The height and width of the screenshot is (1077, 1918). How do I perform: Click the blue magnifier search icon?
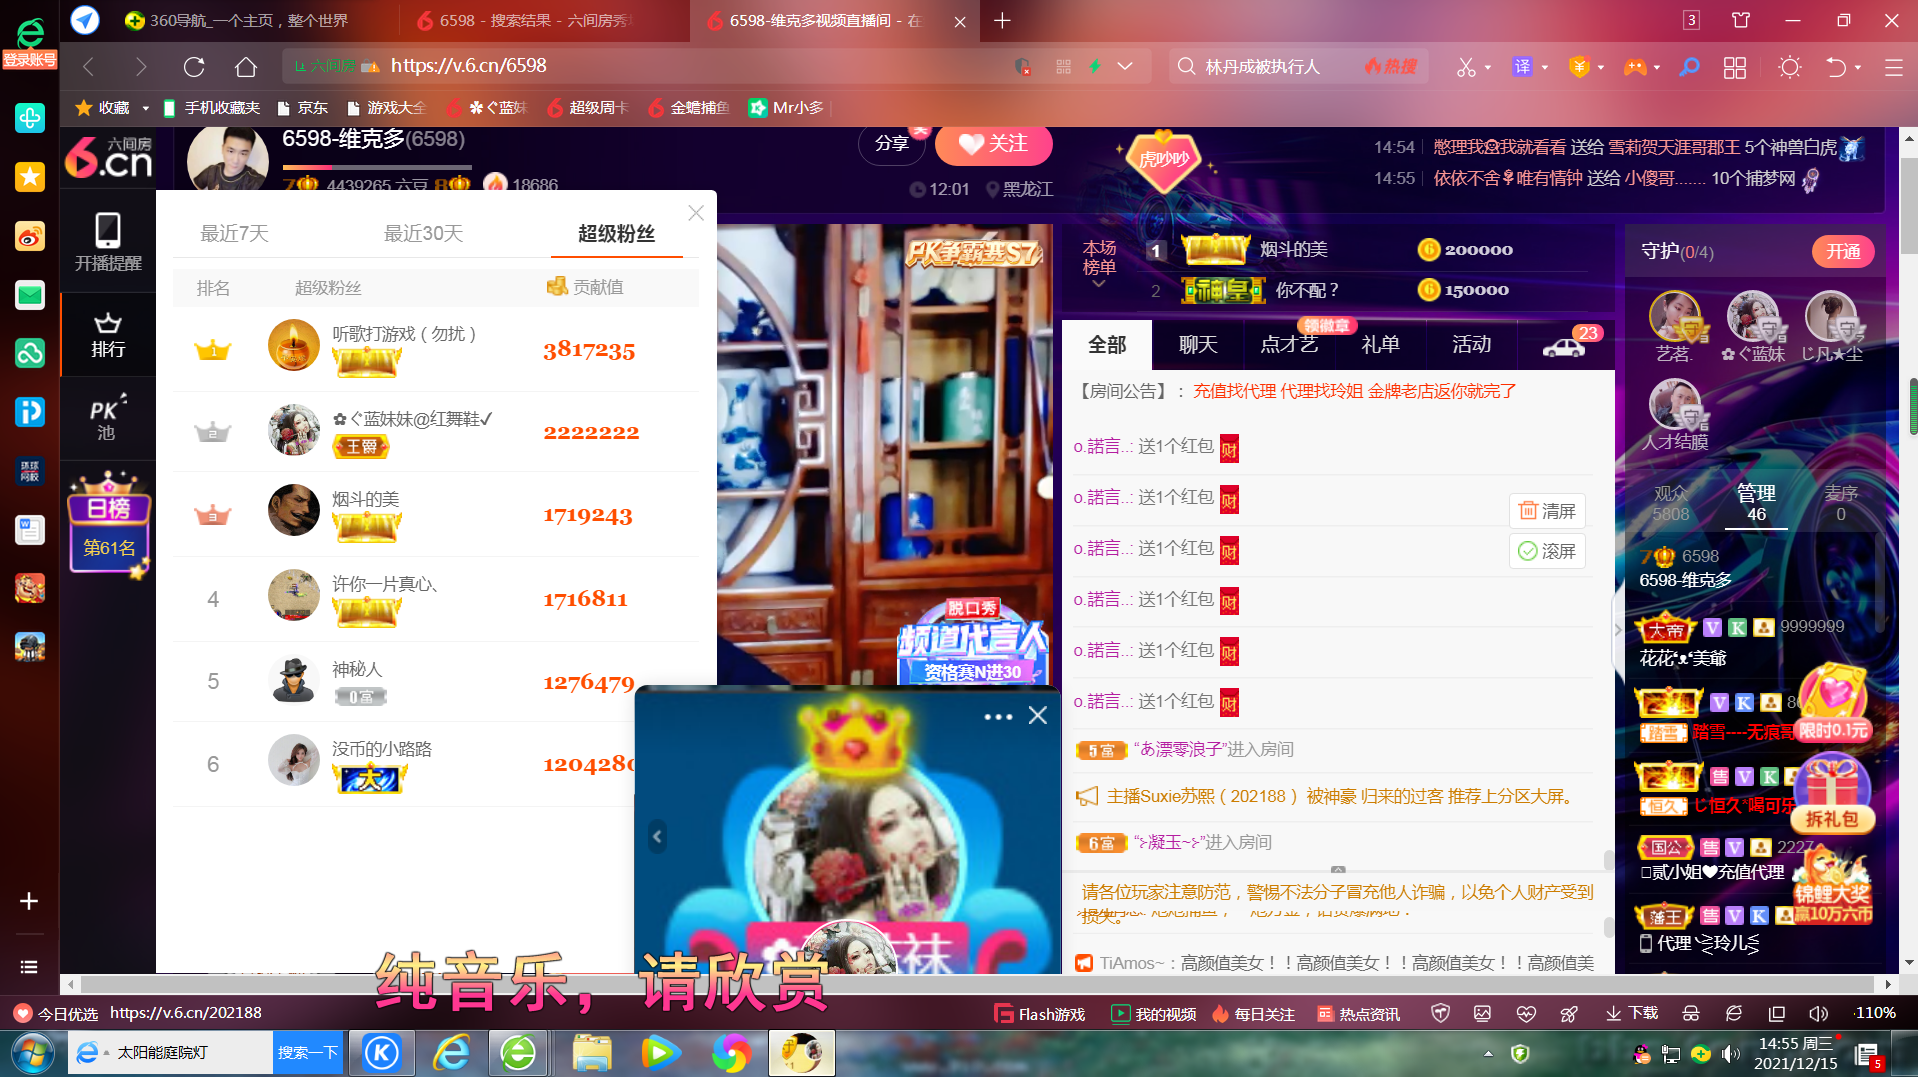coord(1689,67)
